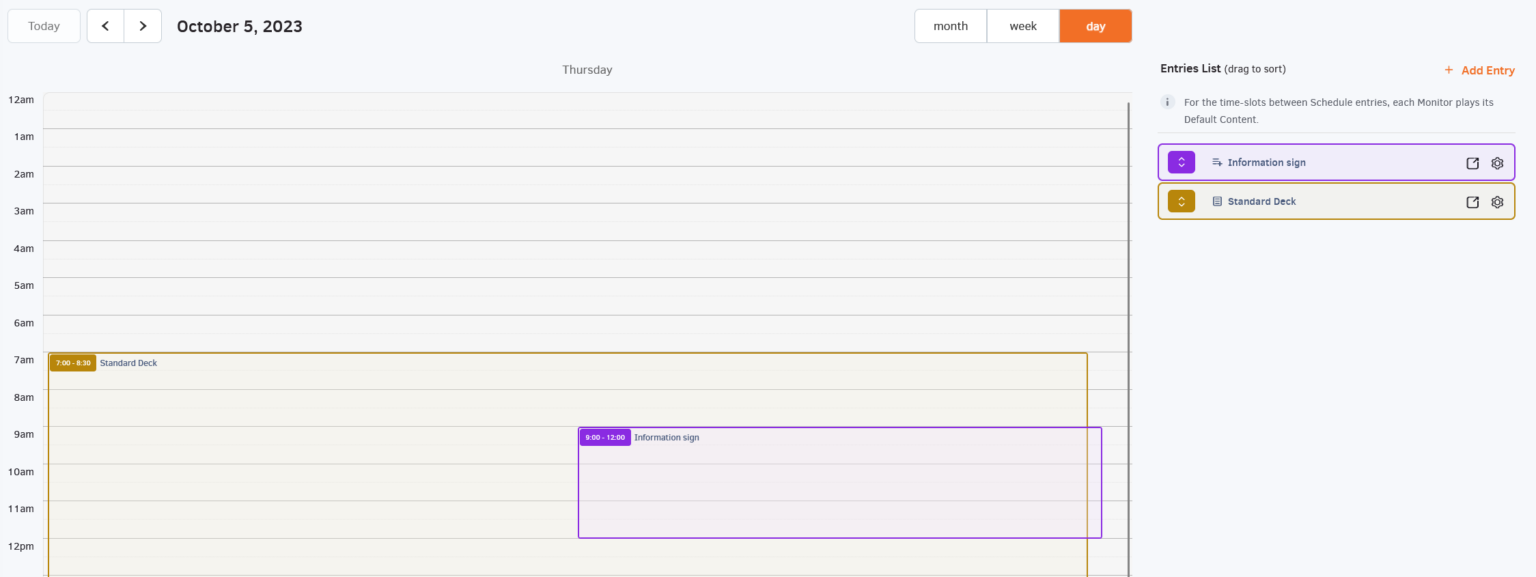Open settings gear for Information sign entry
The height and width of the screenshot is (577, 1536).
(1497, 162)
